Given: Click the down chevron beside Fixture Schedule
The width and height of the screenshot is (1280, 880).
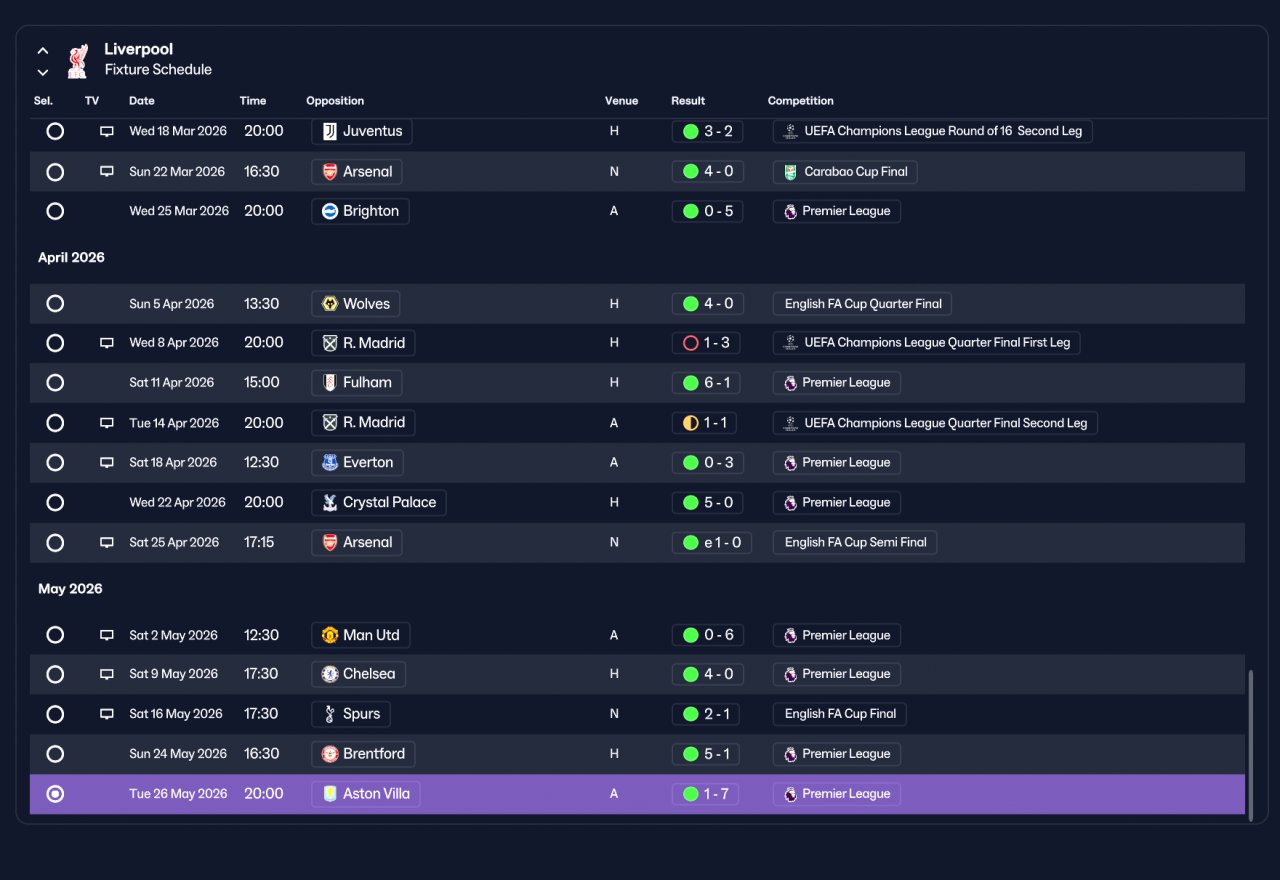Looking at the screenshot, I should pyautogui.click(x=43, y=72).
